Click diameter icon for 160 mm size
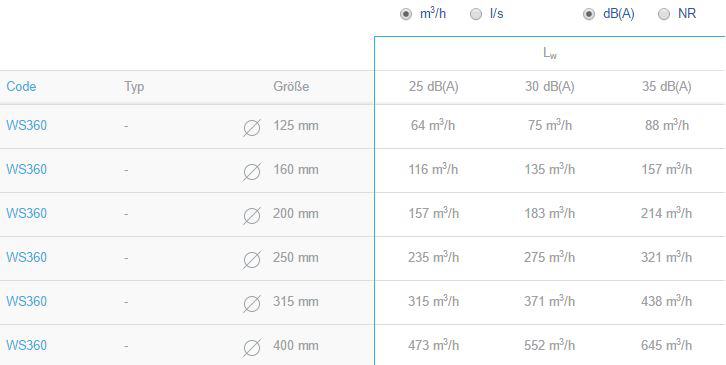The width and height of the screenshot is (726, 365). pos(252,171)
